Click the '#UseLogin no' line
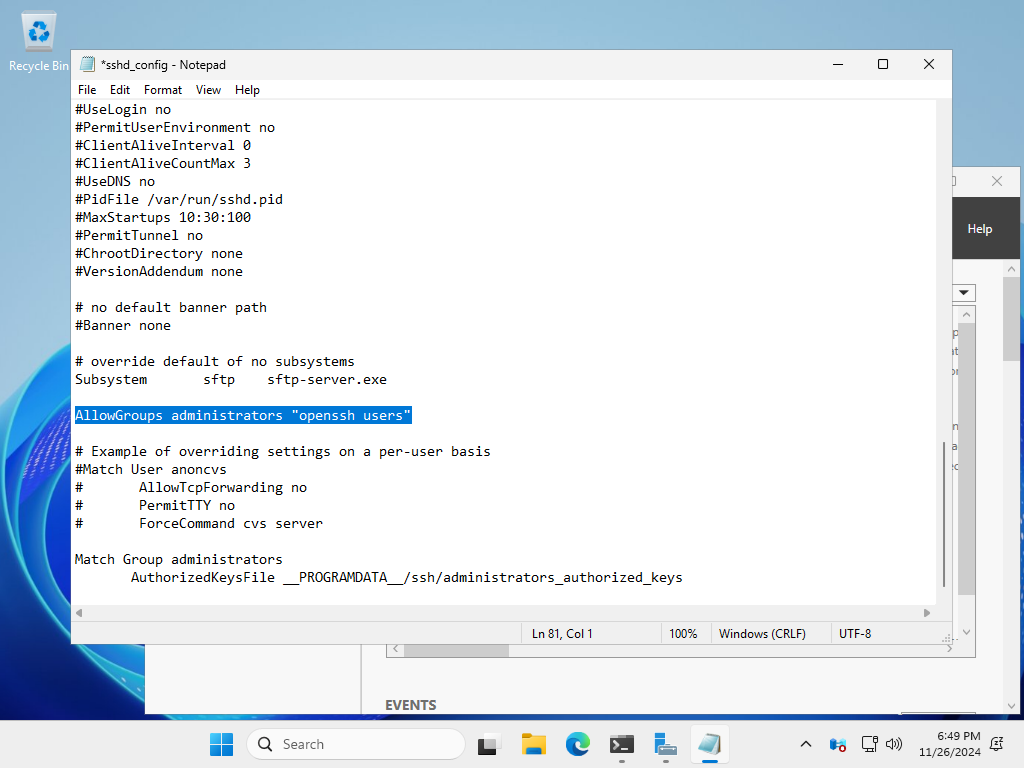1024x768 pixels. pyautogui.click(x=123, y=109)
